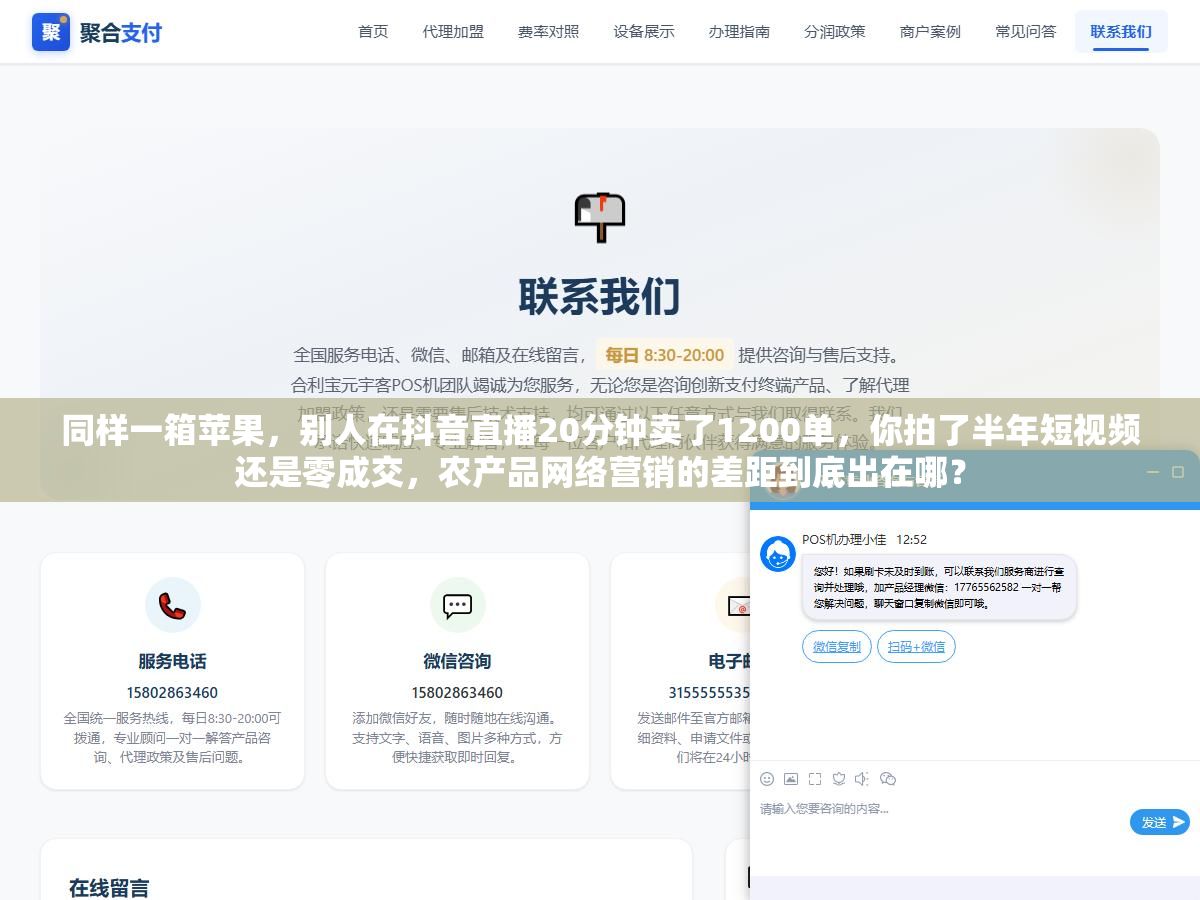This screenshot has width=1200, height=900.
Task: Click the 微信咨询 card heading
Action: coord(457,661)
